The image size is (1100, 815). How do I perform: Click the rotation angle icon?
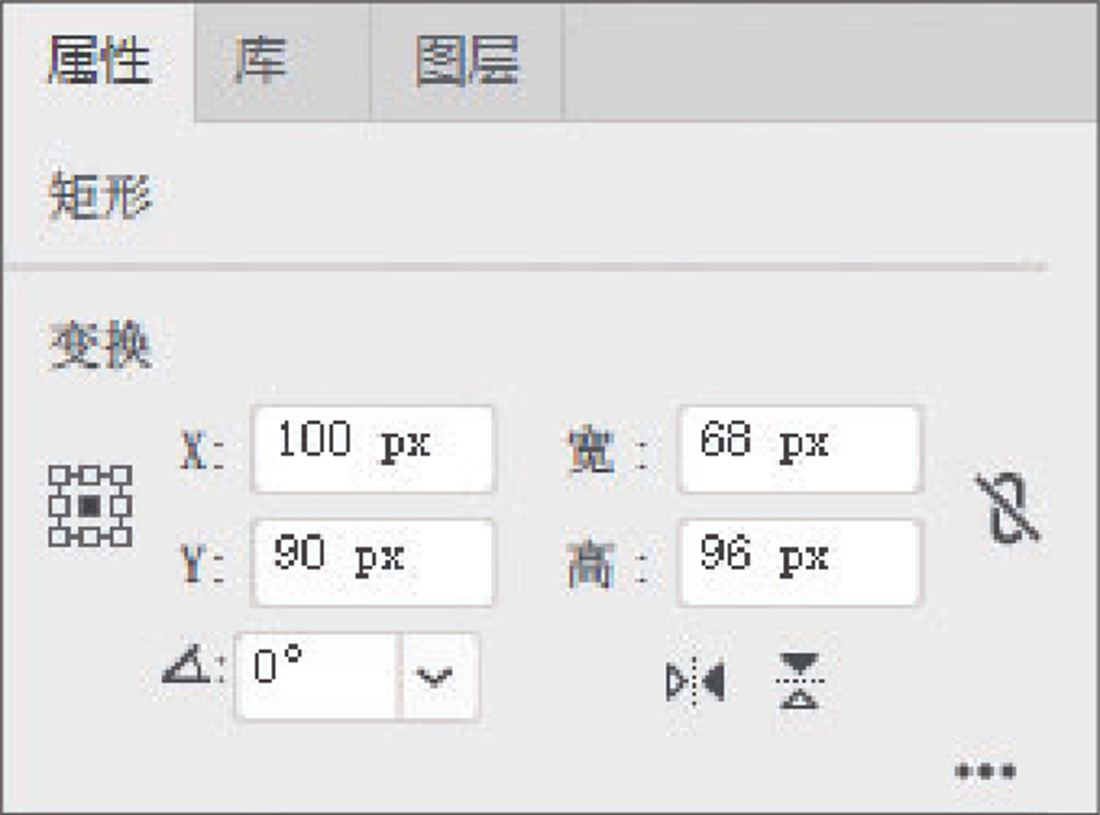187,667
